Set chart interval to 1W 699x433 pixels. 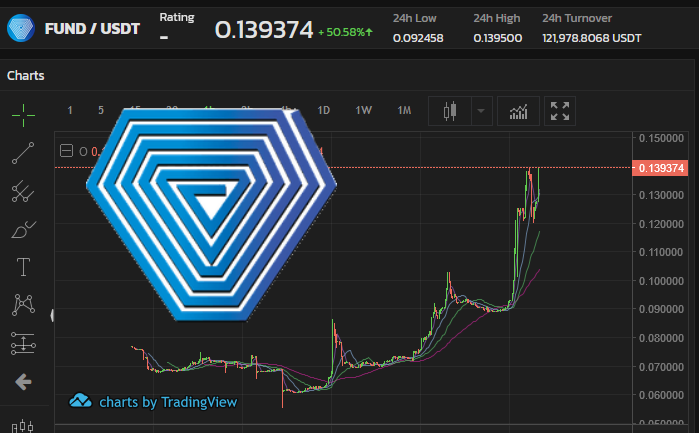tap(363, 110)
